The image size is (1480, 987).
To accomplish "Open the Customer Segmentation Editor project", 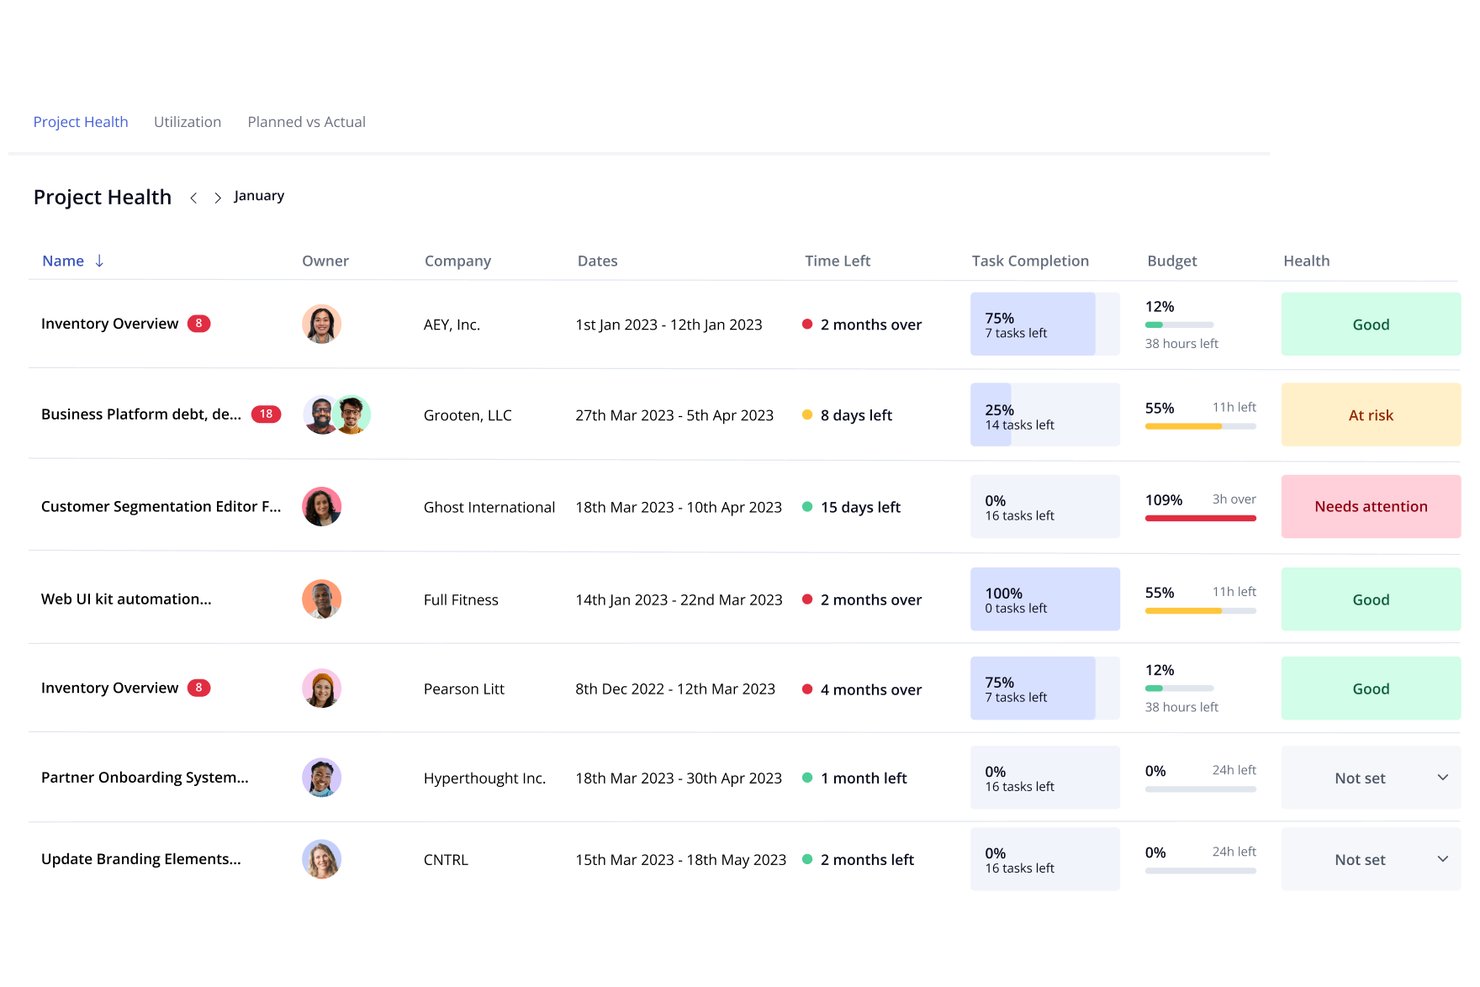I will (x=161, y=507).
